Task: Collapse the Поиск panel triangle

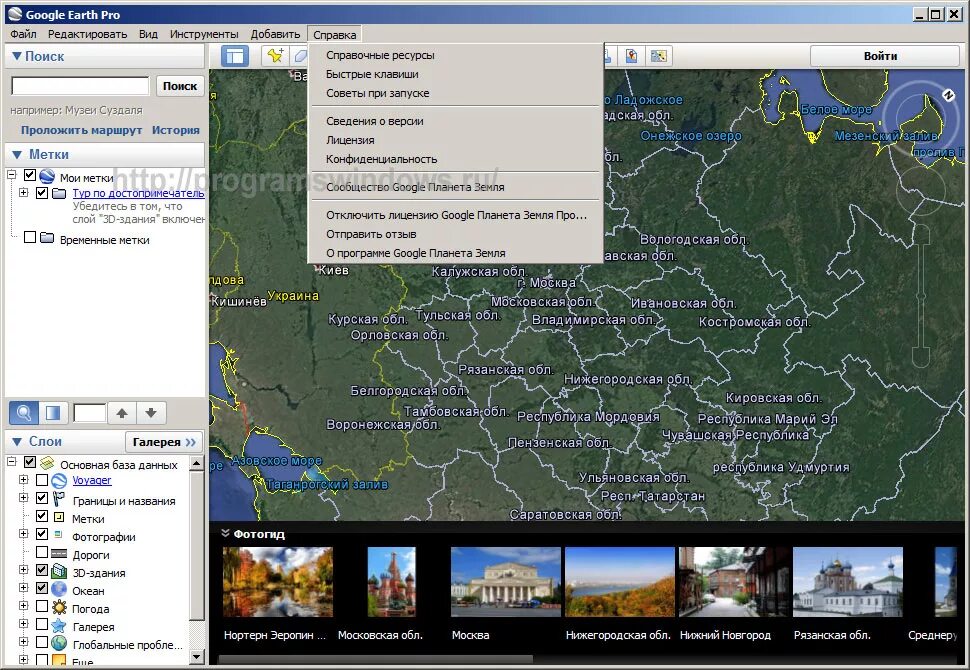Action: click(x=16, y=56)
